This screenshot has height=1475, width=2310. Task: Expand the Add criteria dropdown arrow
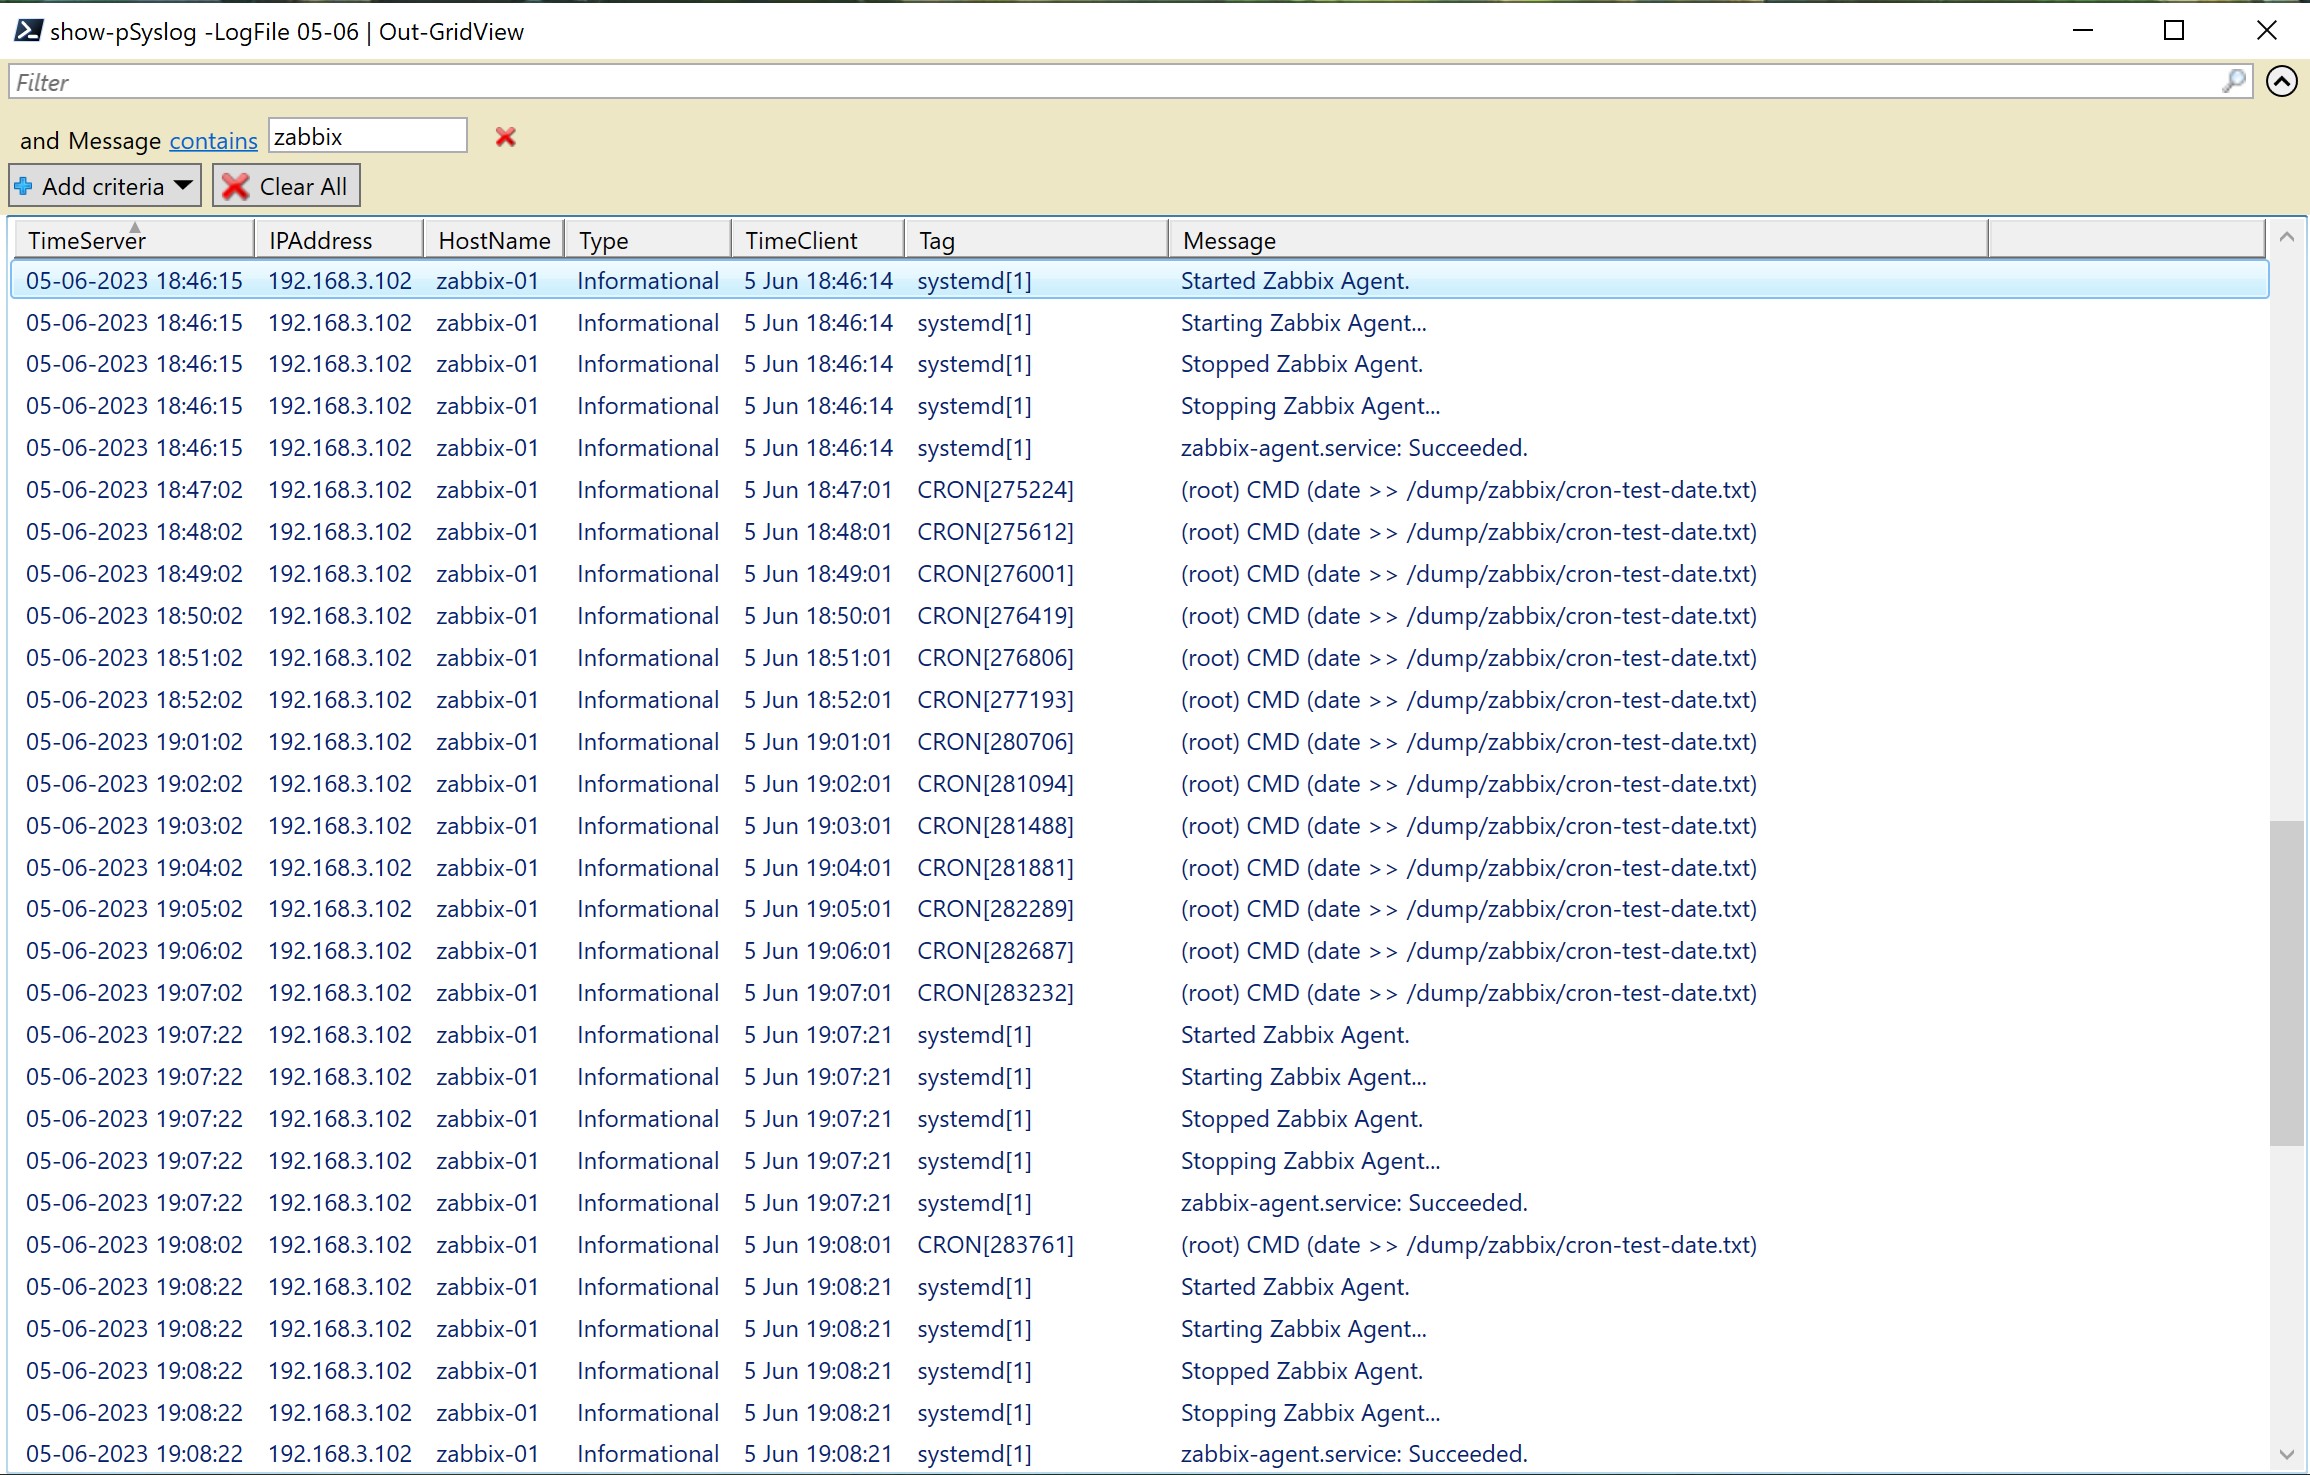[x=185, y=185]
